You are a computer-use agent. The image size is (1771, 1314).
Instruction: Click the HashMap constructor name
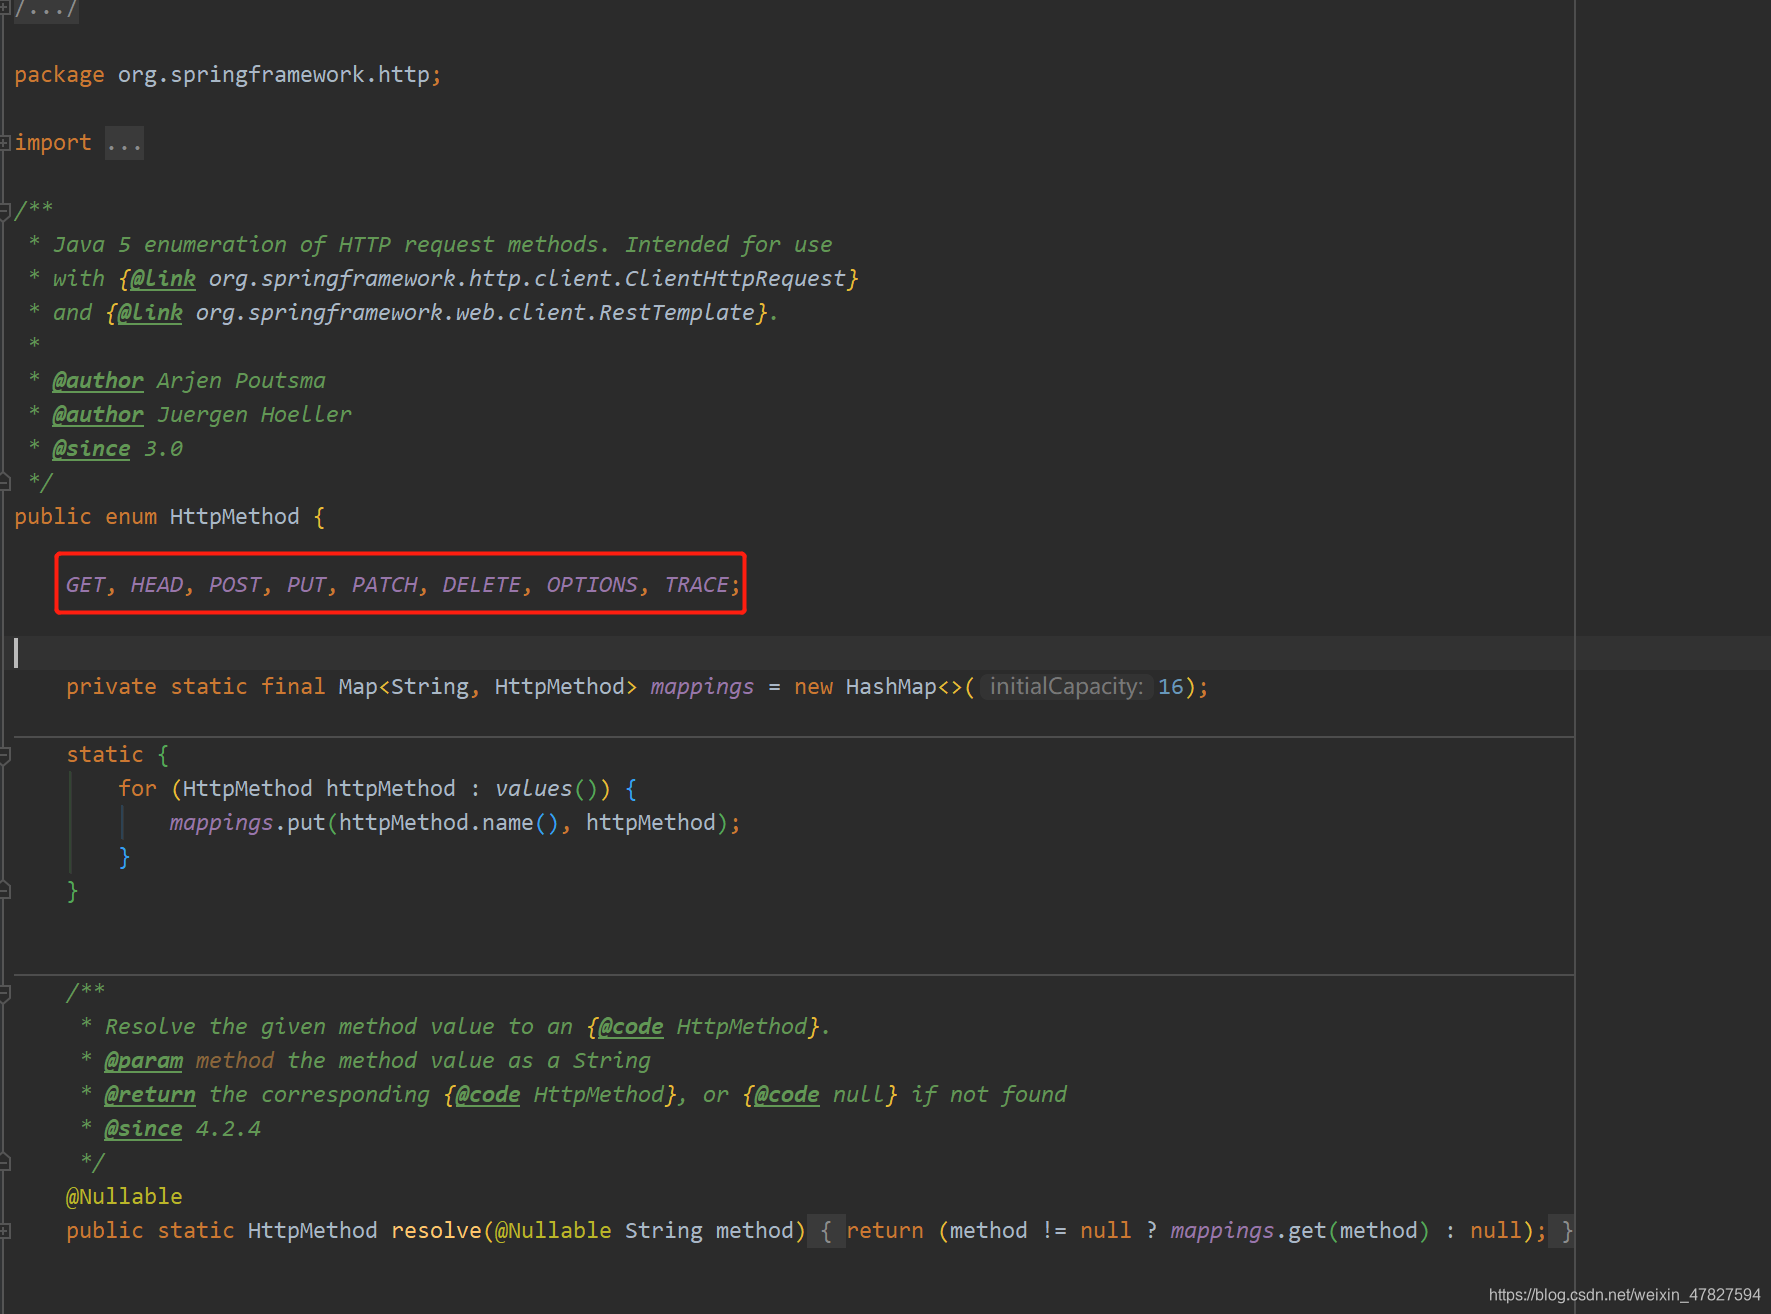[x=891, y=687]
